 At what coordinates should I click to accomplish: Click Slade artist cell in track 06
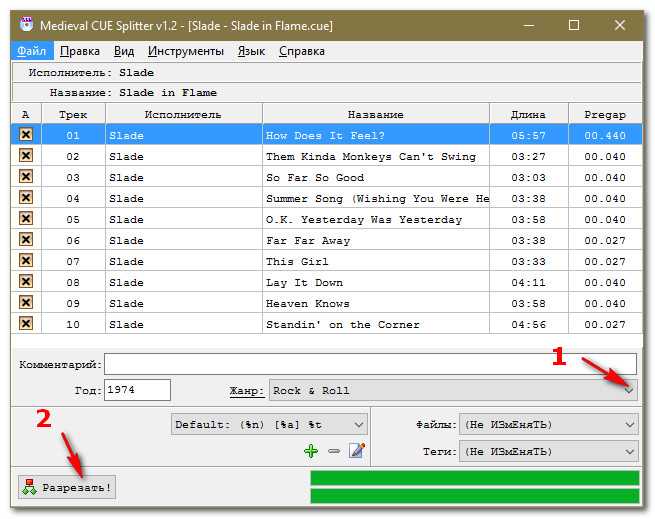(x=183, y=240)
